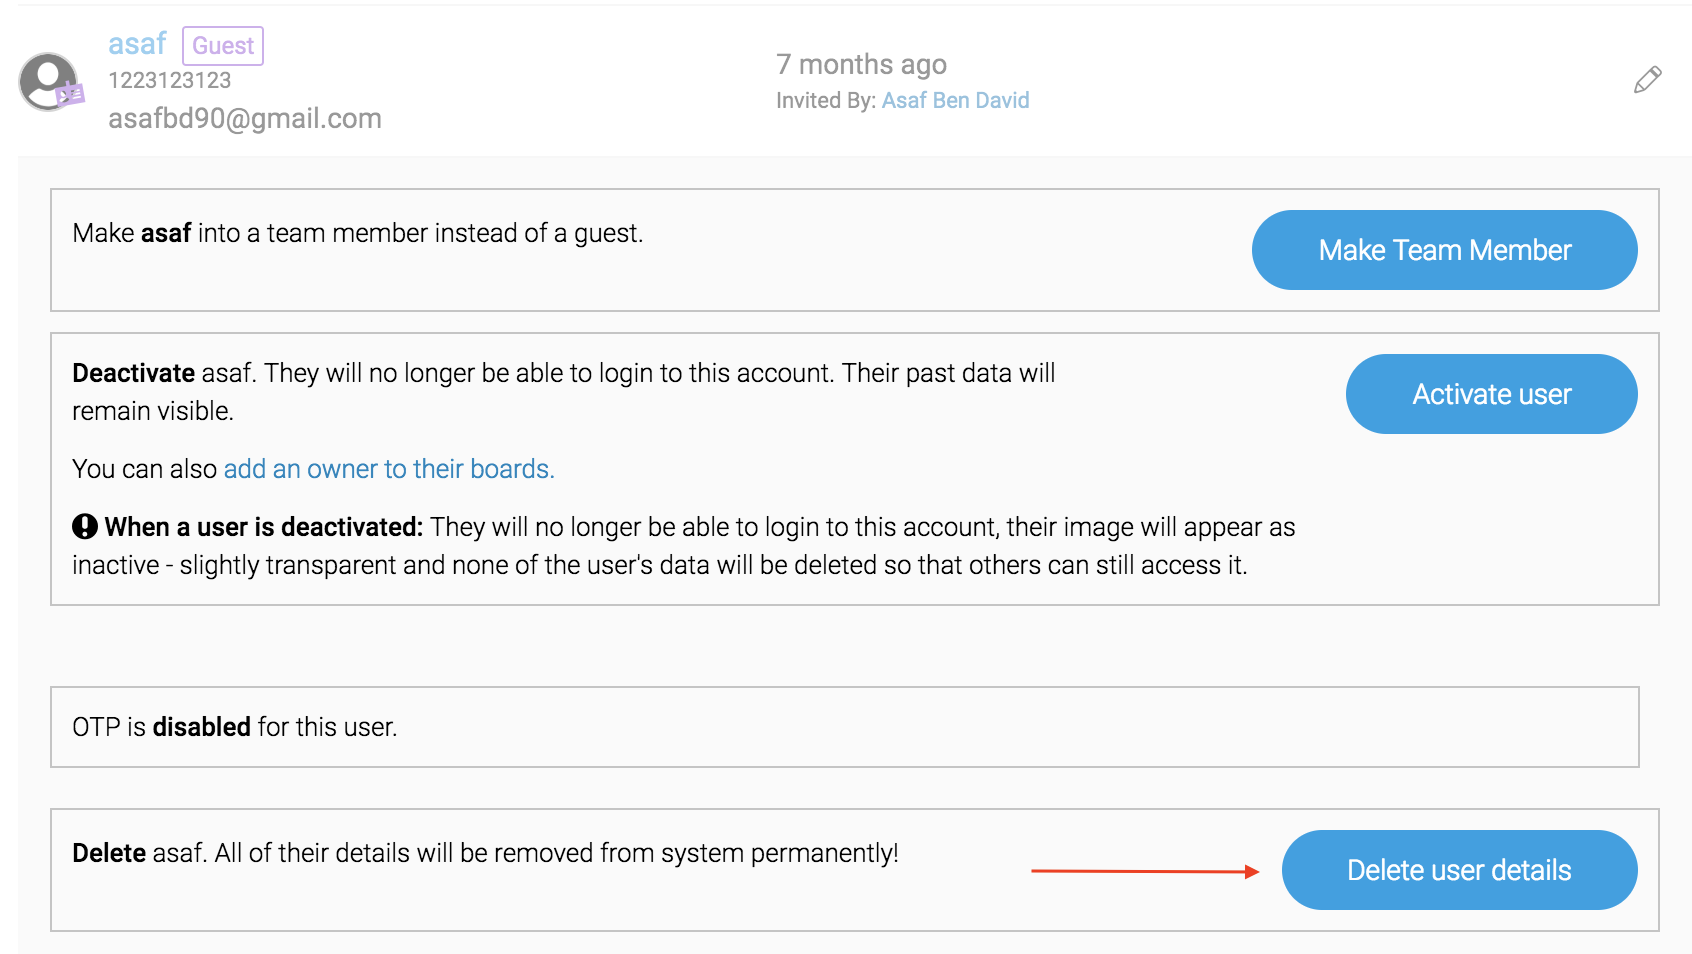Click the pencil edit icon

tap(1647, 80)
